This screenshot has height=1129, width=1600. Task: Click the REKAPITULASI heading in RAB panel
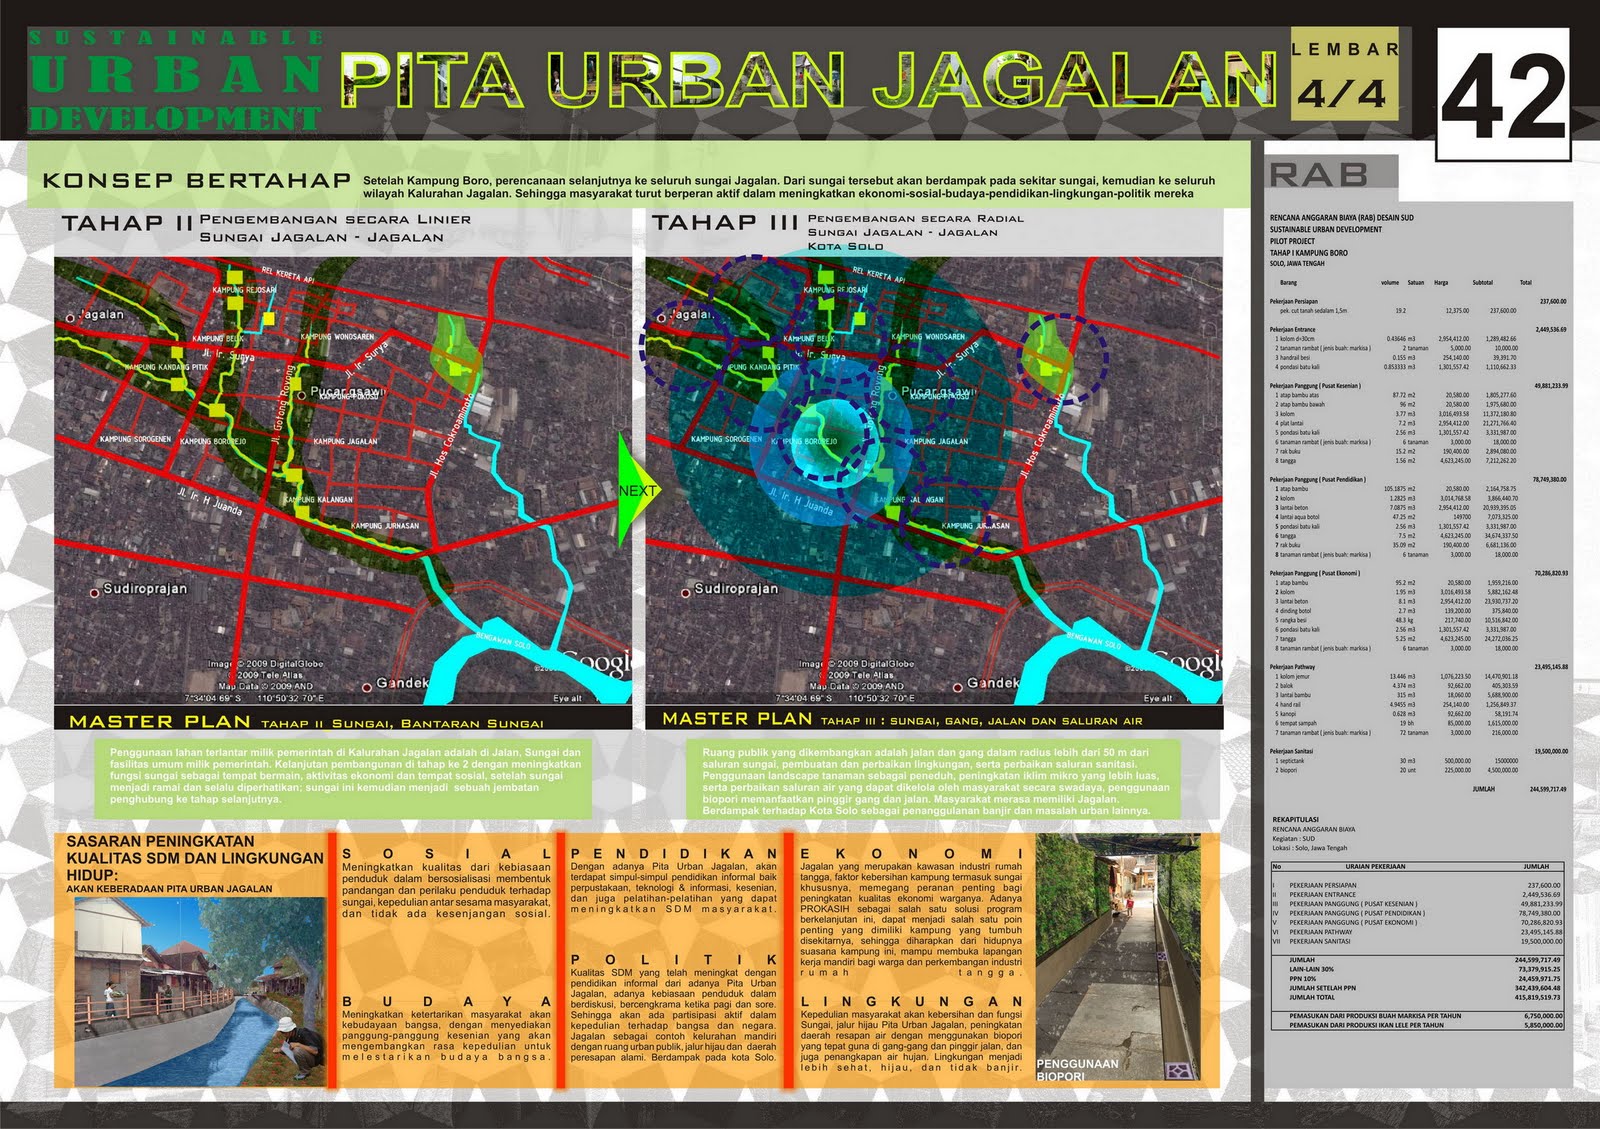pos(1296,819)
